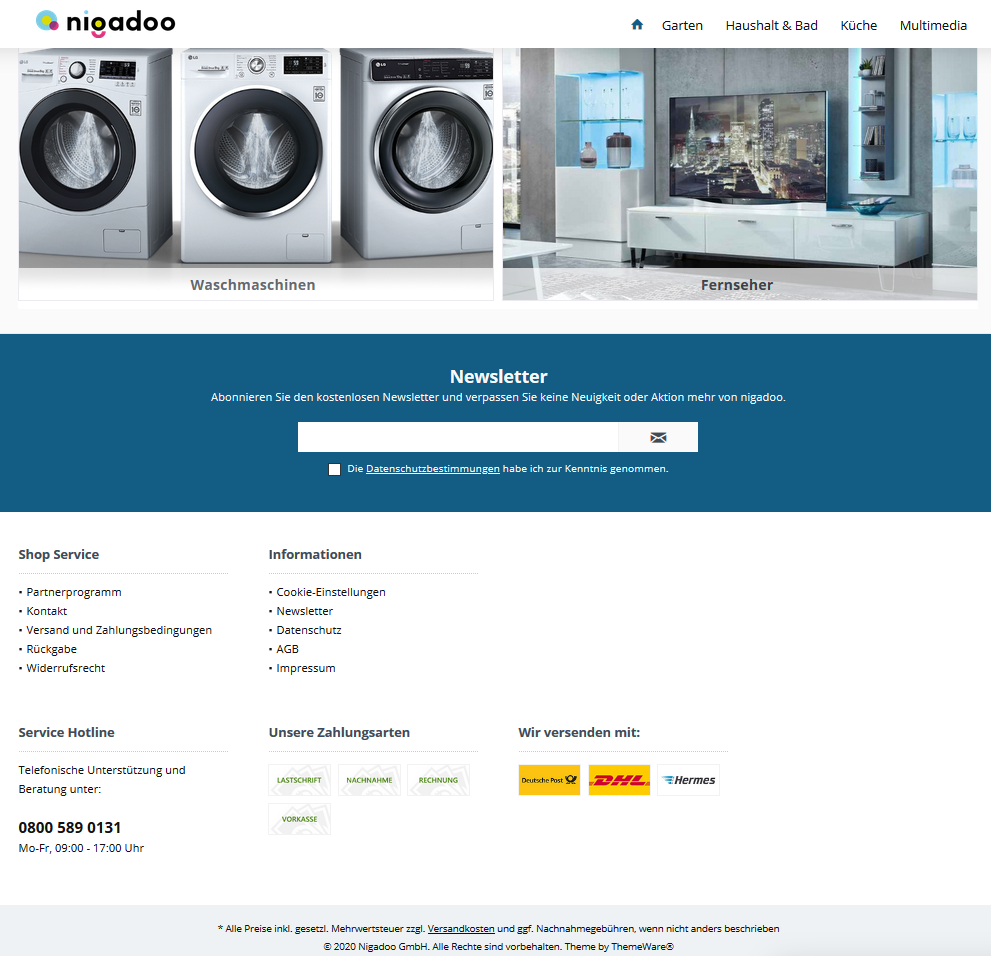Click the Newsletter section heading
Image resolution: width=991 pixels, height=956 pixels.
coord(499,377)
